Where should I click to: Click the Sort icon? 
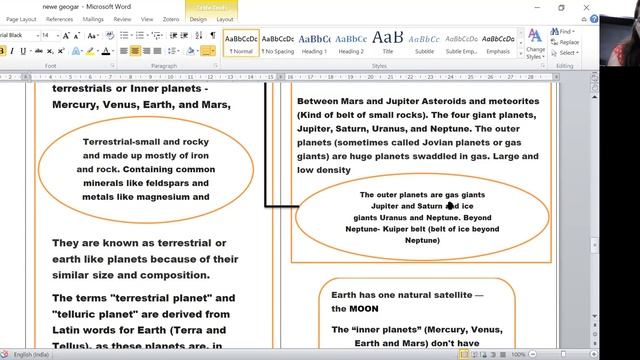point(199,36)
